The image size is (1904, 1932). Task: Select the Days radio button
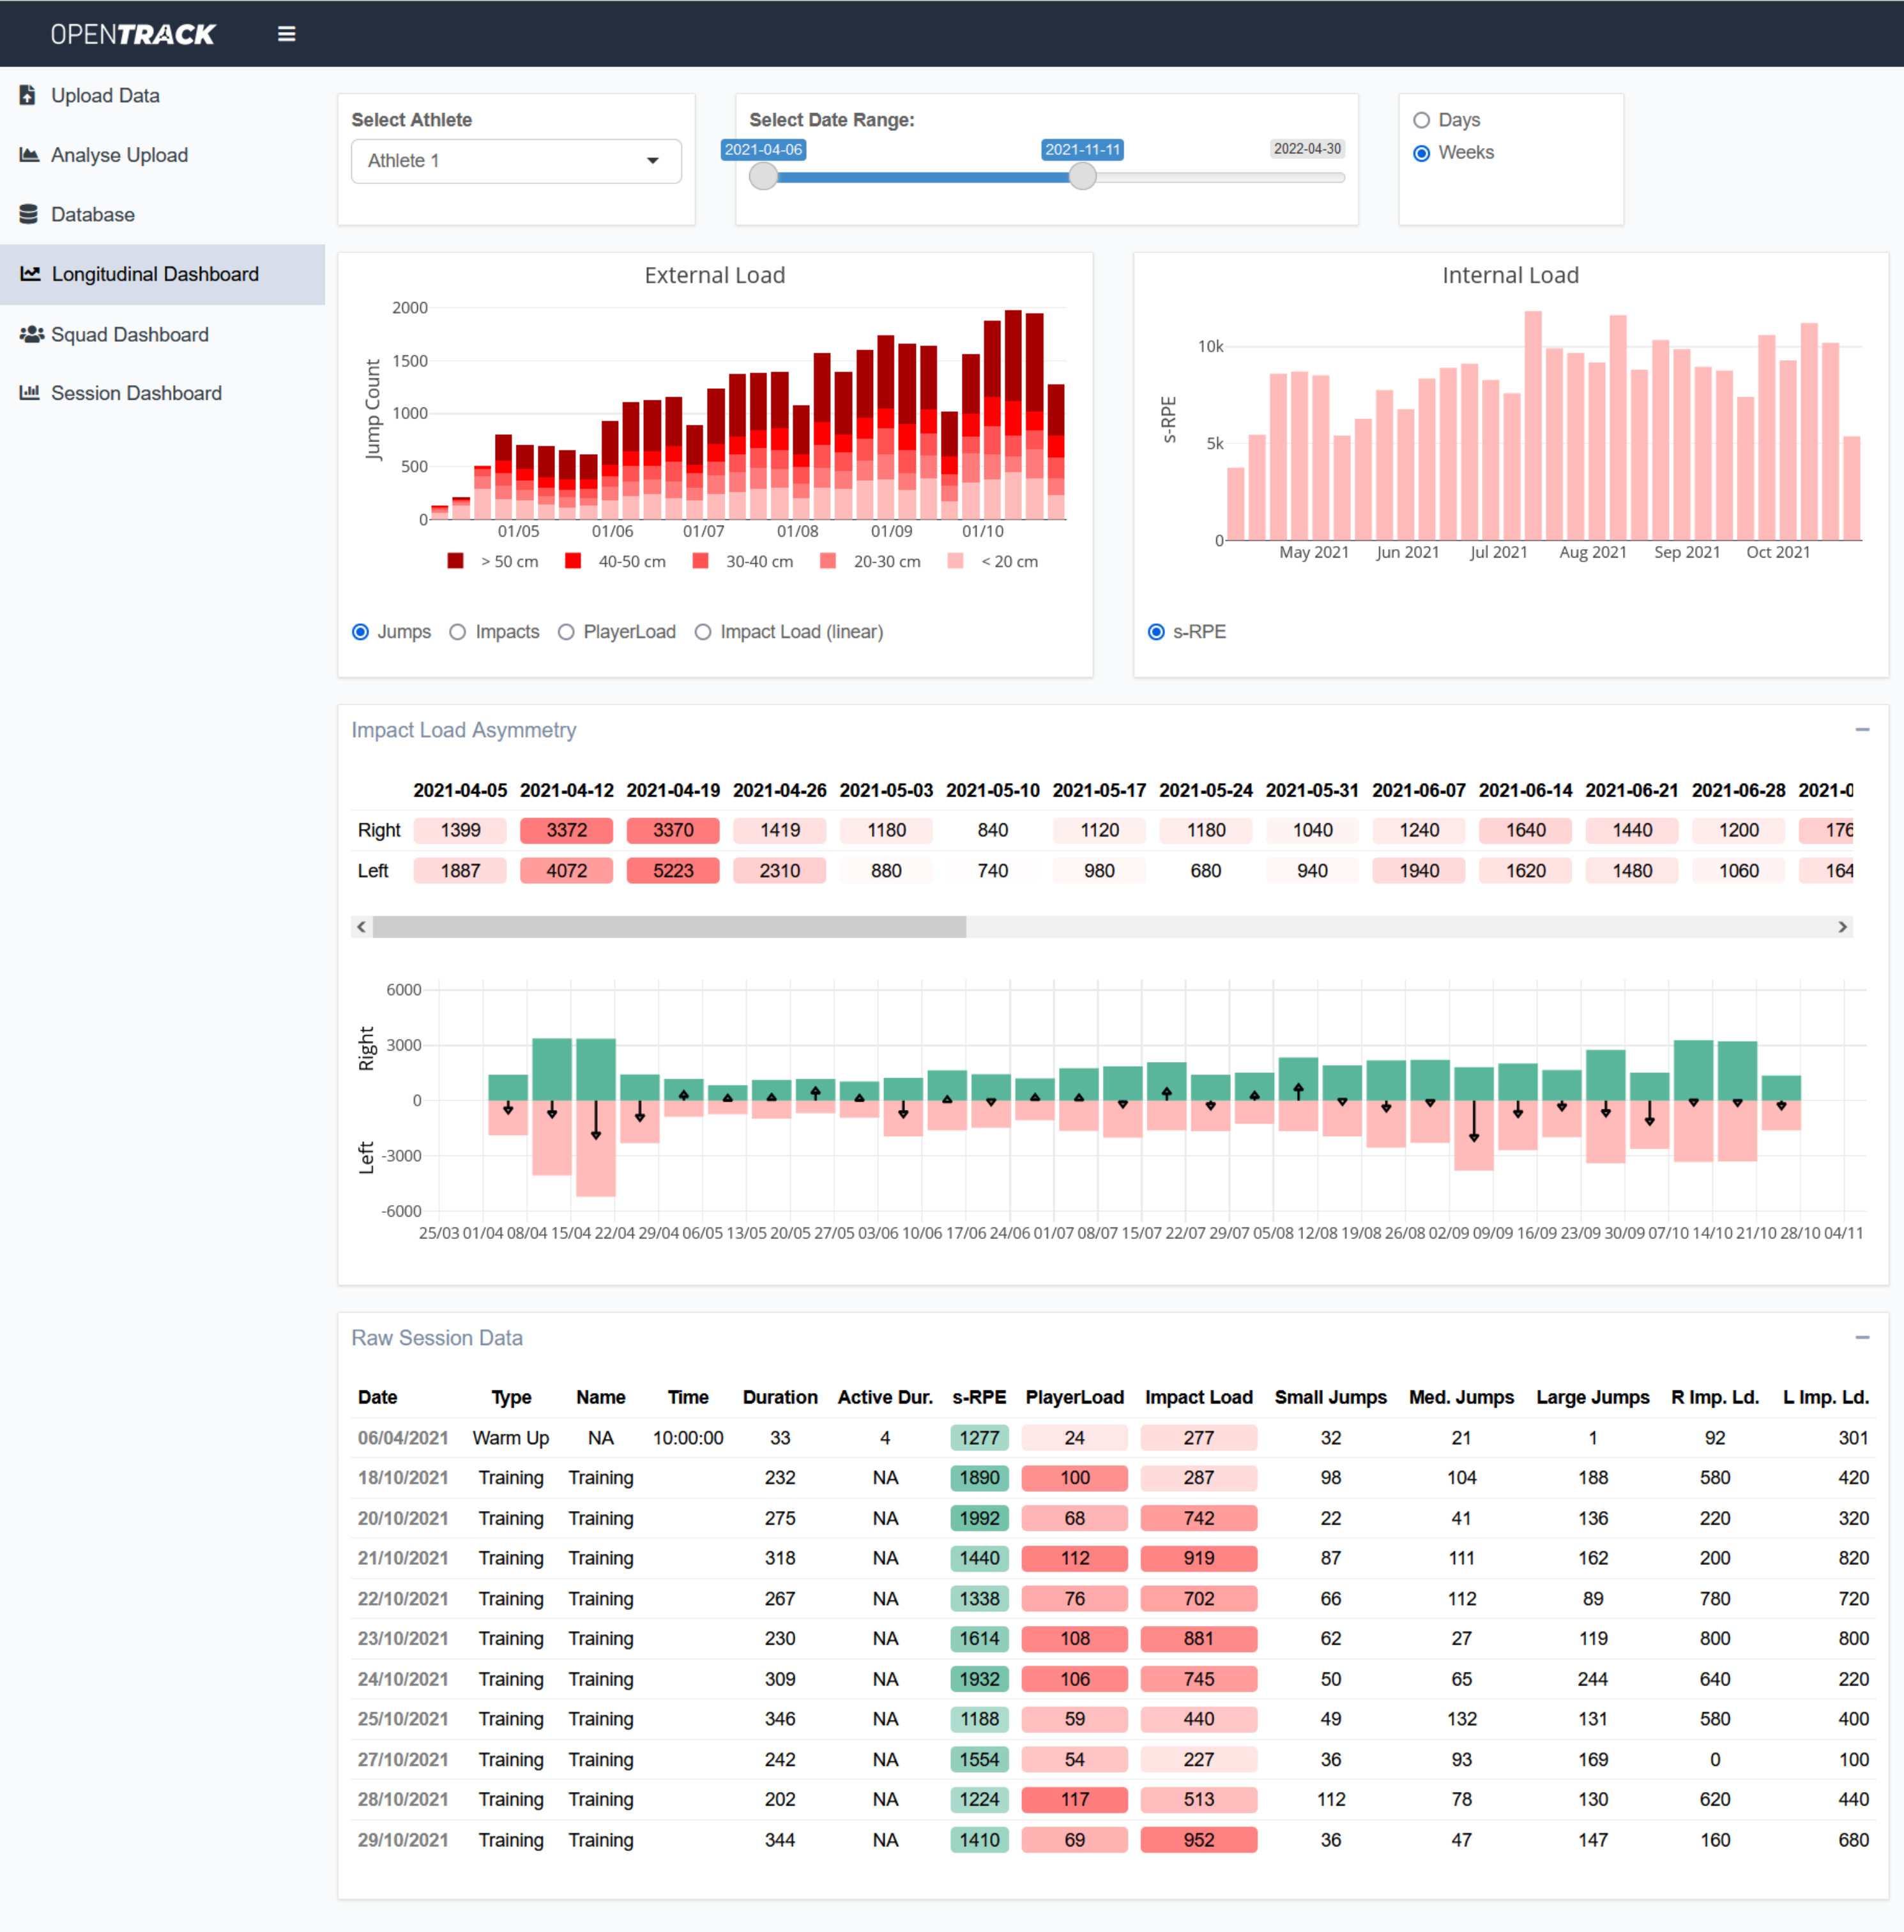tap(1421, 120)
